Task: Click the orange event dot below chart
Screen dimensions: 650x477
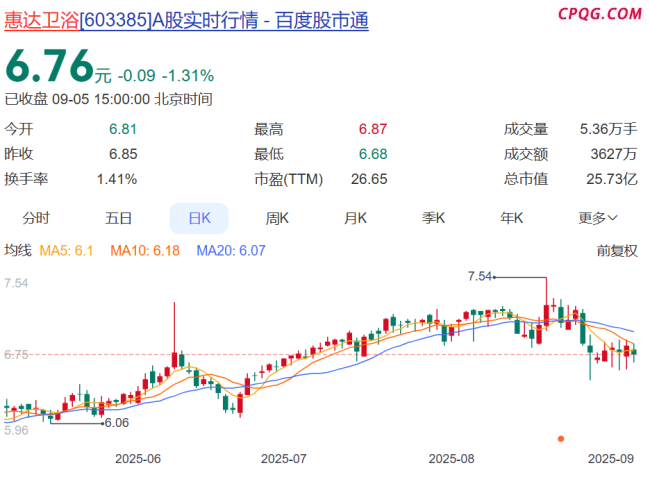Action: tap(561, 439)
